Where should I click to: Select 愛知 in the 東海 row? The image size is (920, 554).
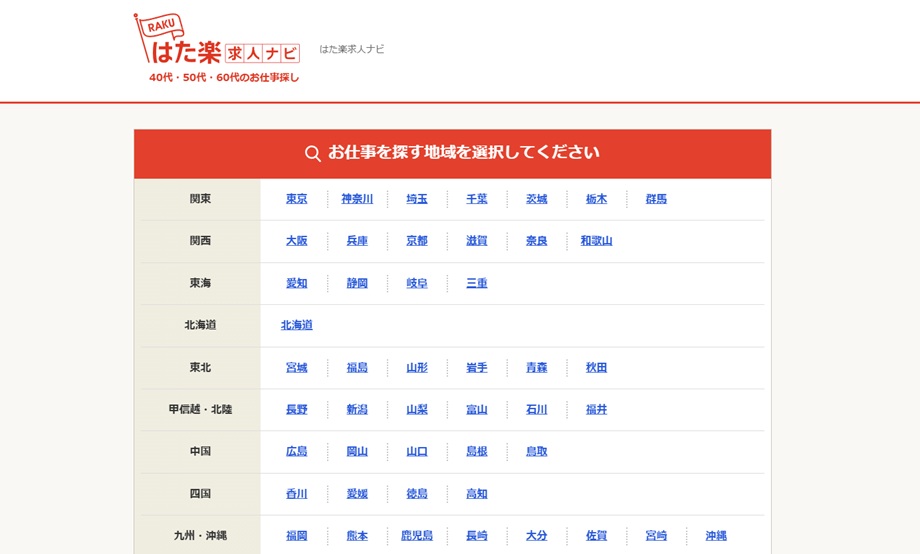tap(297, 283)
